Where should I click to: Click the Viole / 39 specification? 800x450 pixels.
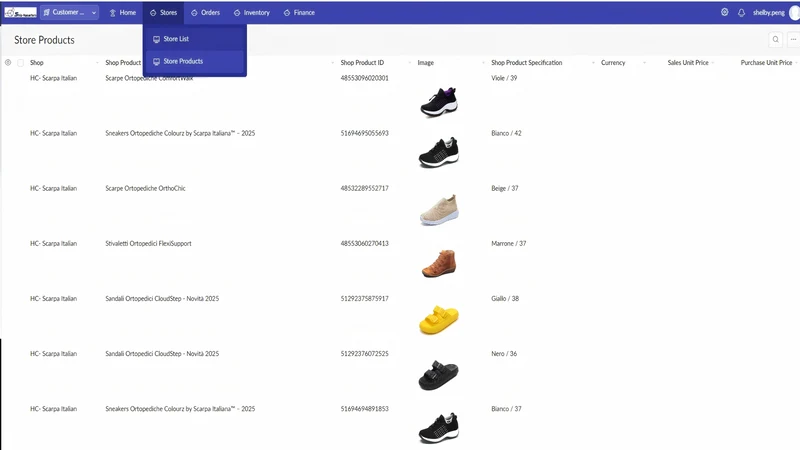(504, 78)
